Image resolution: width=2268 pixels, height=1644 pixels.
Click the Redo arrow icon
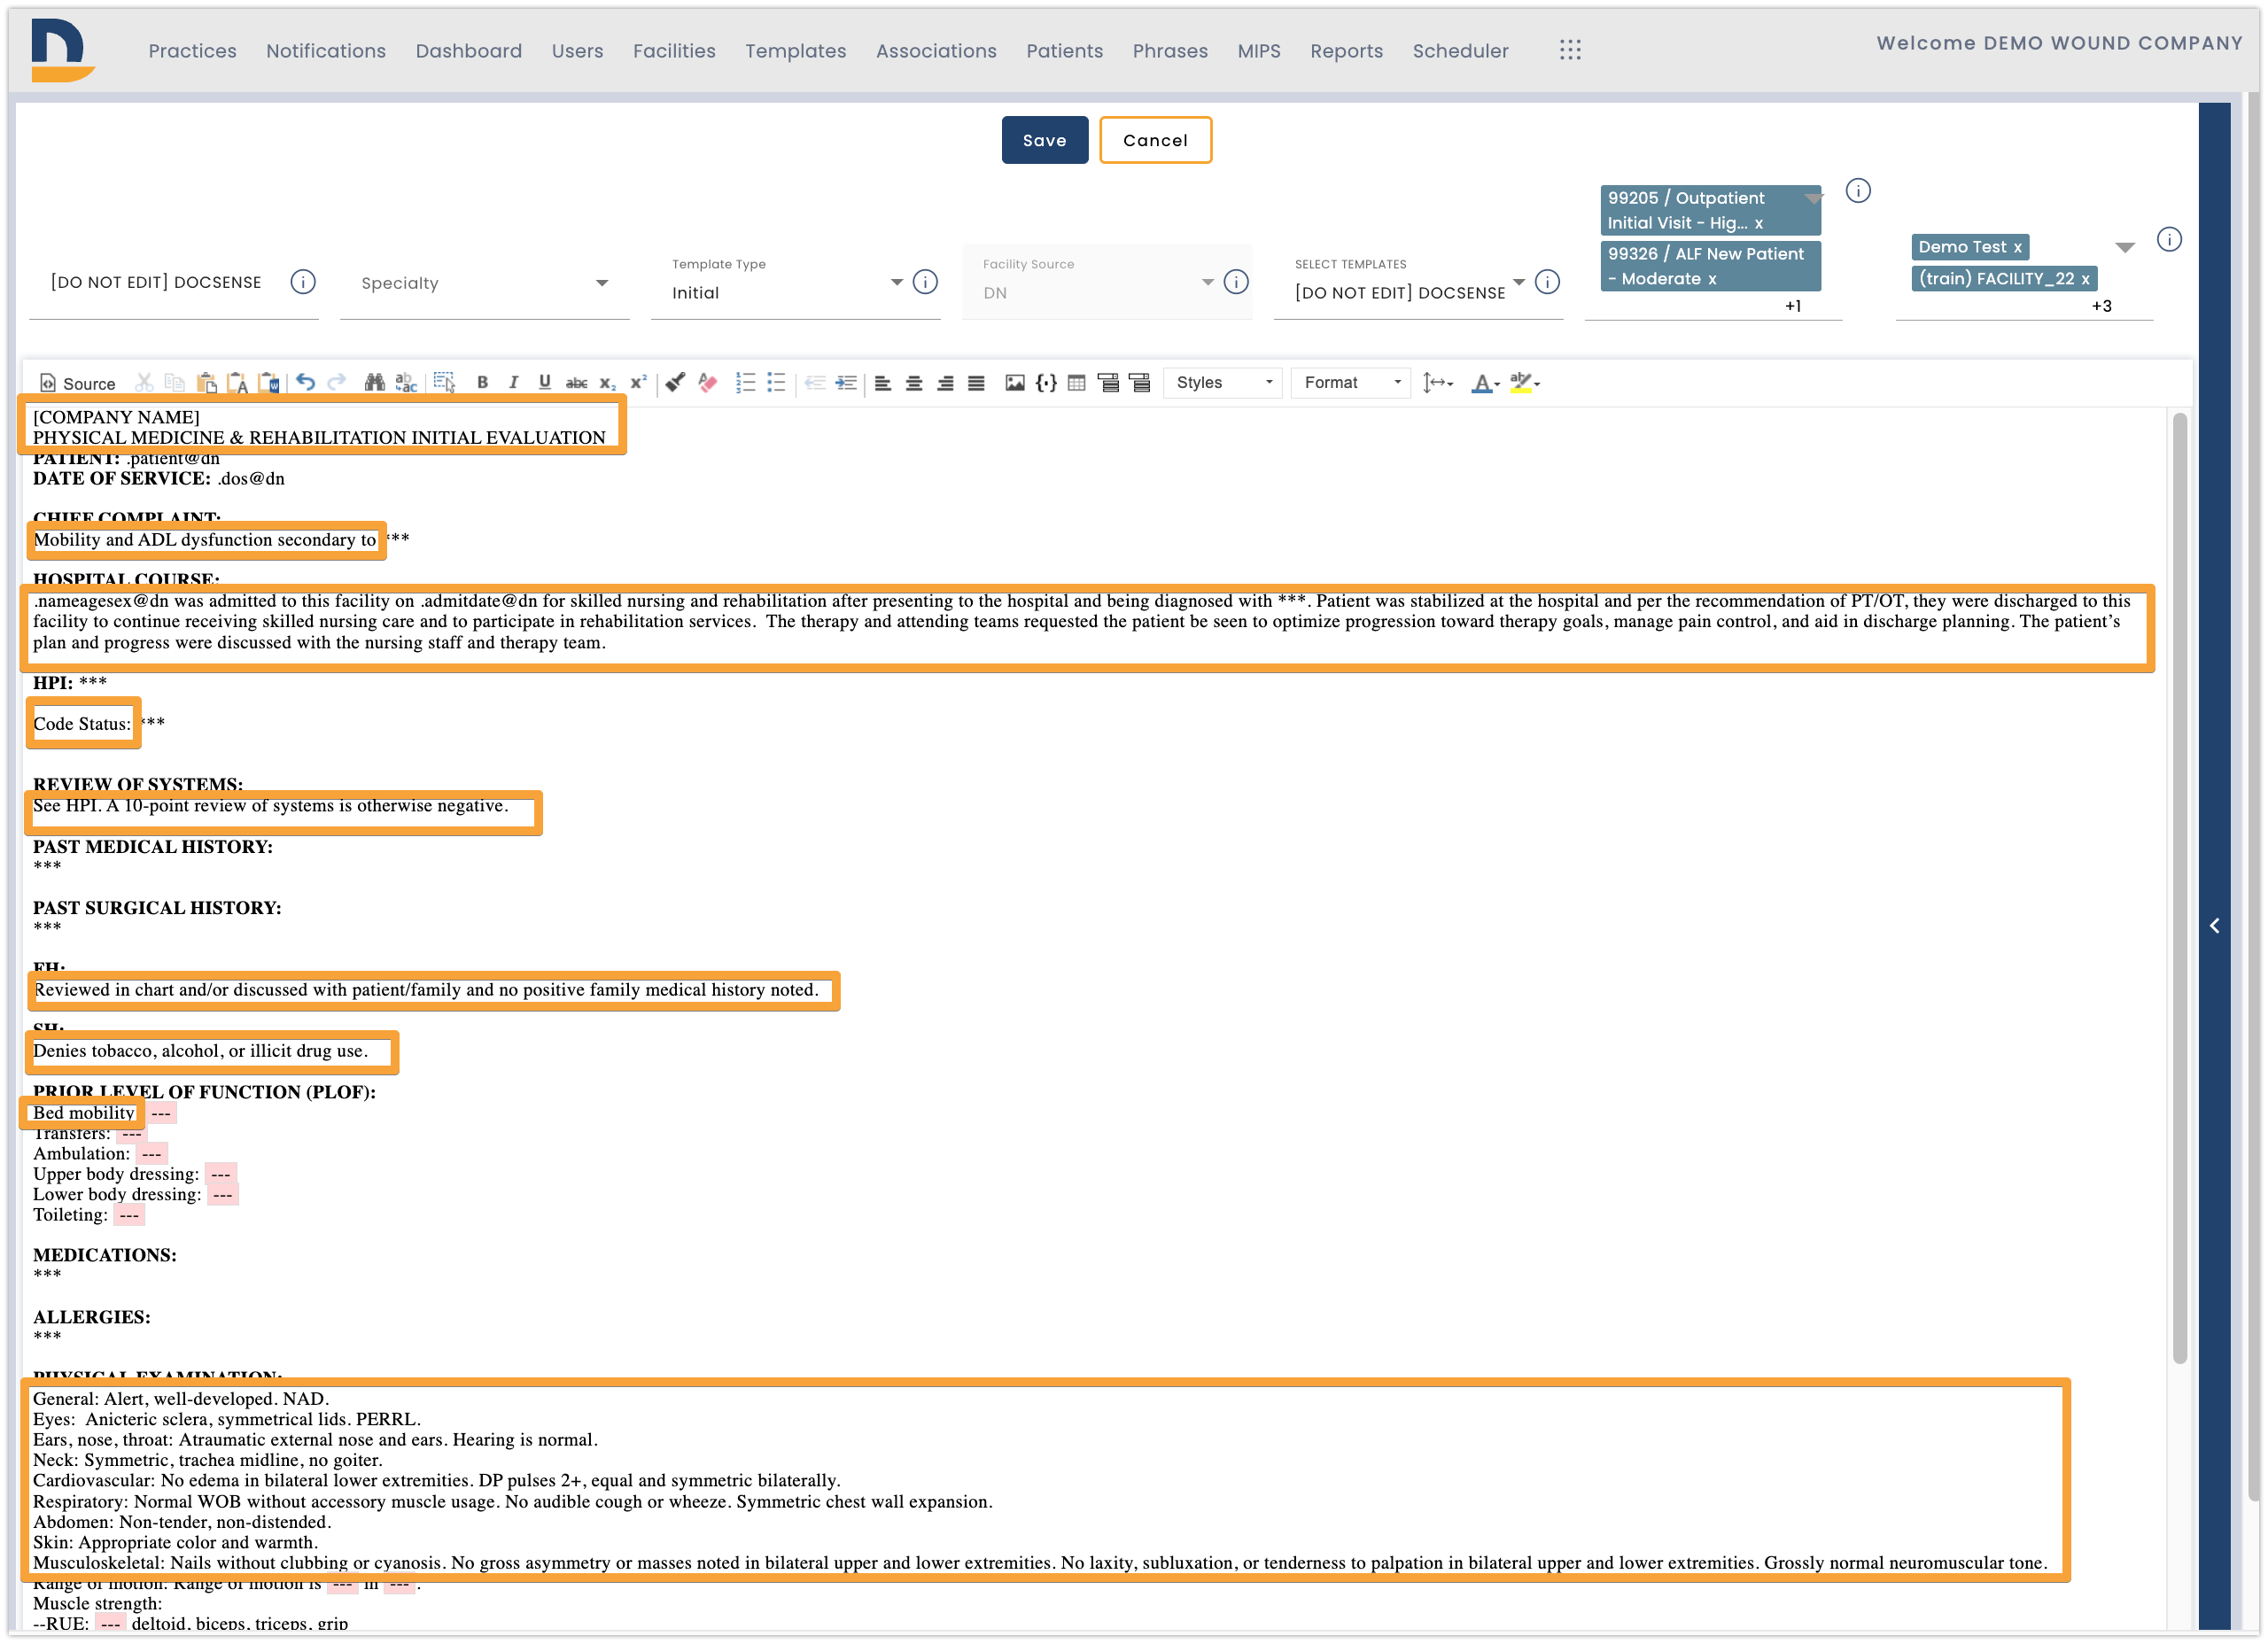(x=337, y=383)
